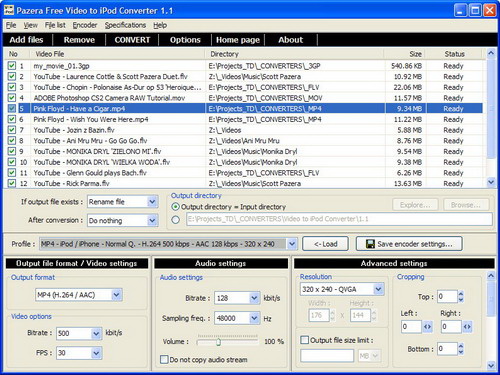Open After conversion dropdown
Image resolution: width=500 pixels, height=375 pixels.
tap(152, 220)
